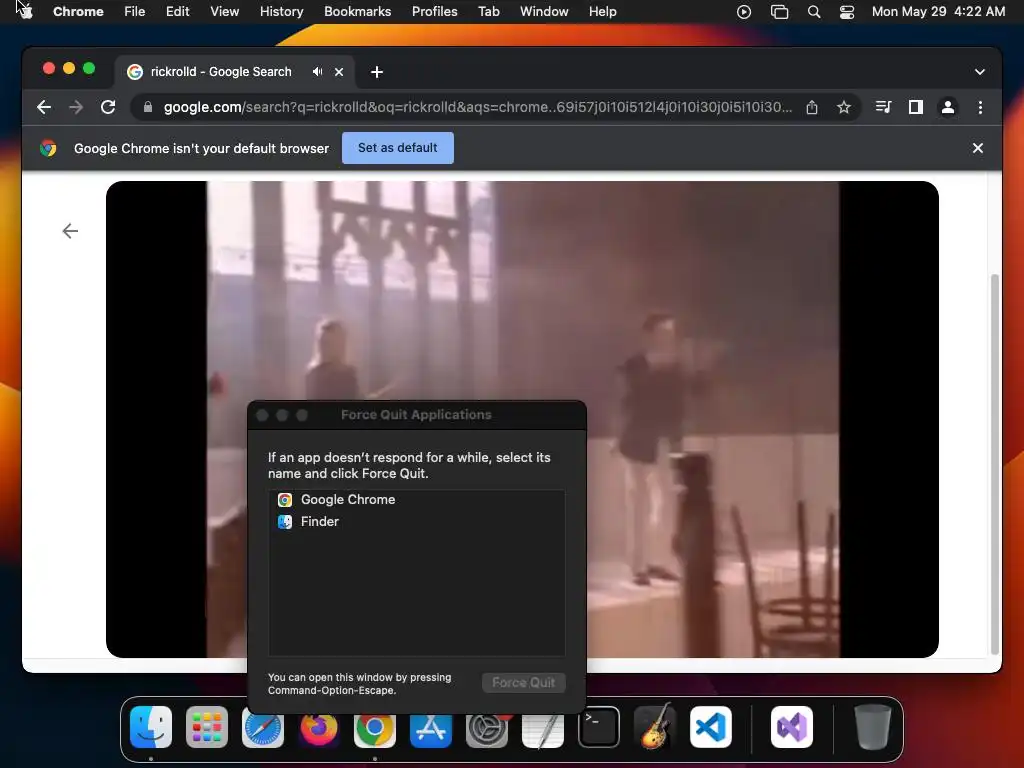Open the media controls toolbar icon
This screenshot has width=1024, height=768.
[x=884, y=107]
